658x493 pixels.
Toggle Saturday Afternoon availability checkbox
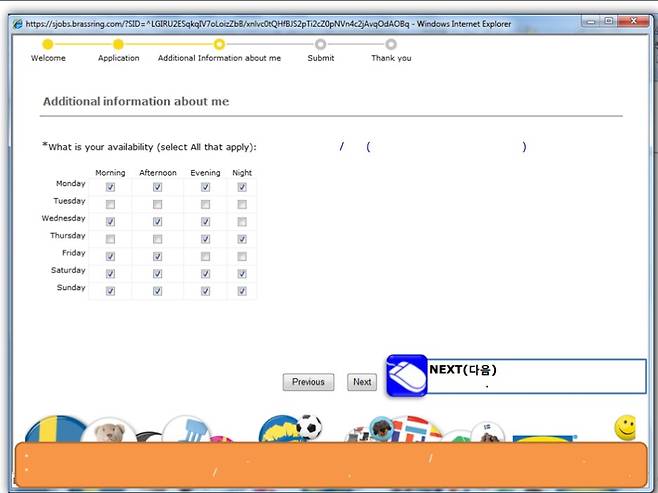point(157,274)
